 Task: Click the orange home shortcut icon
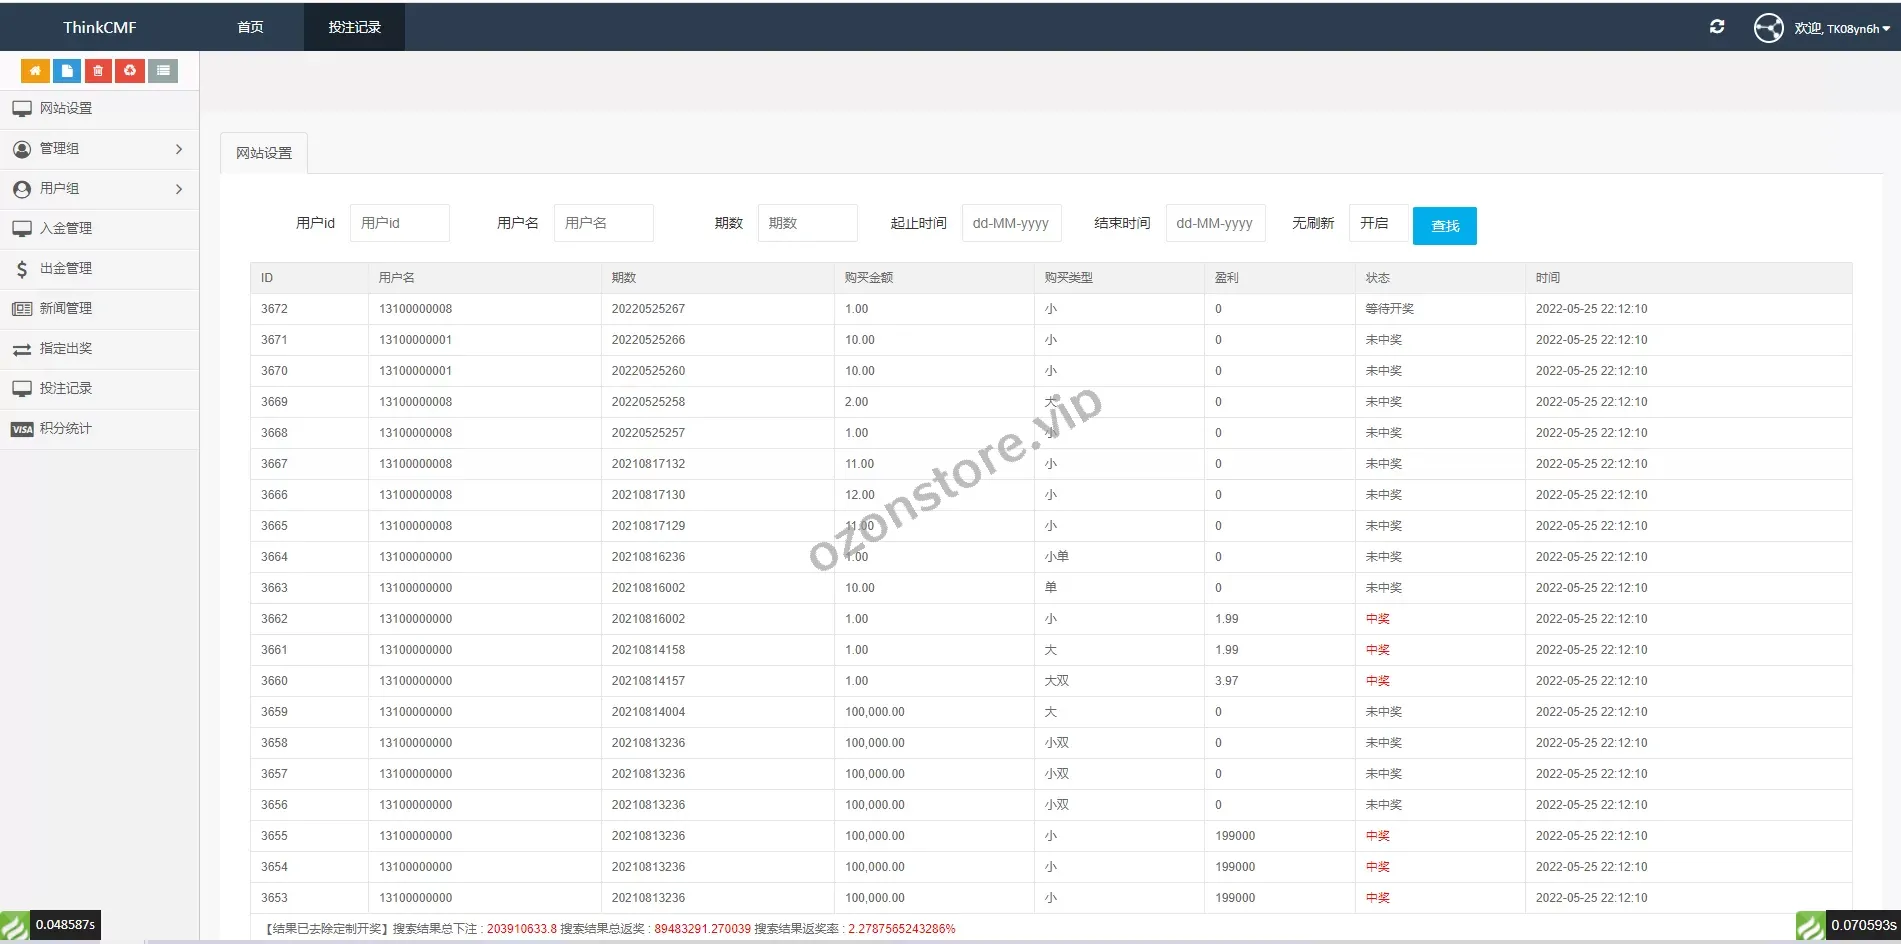point(35,71)
